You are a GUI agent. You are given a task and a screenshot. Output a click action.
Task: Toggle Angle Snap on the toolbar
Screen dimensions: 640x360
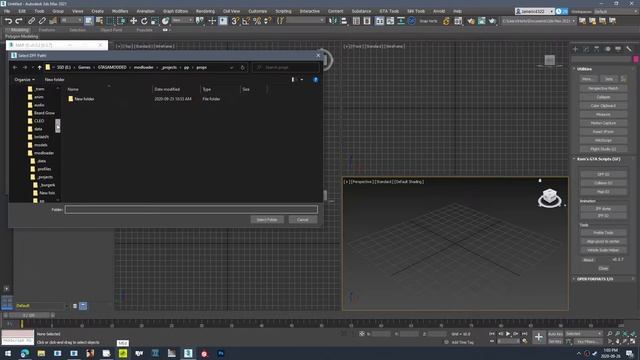click(x=246, y=21)
